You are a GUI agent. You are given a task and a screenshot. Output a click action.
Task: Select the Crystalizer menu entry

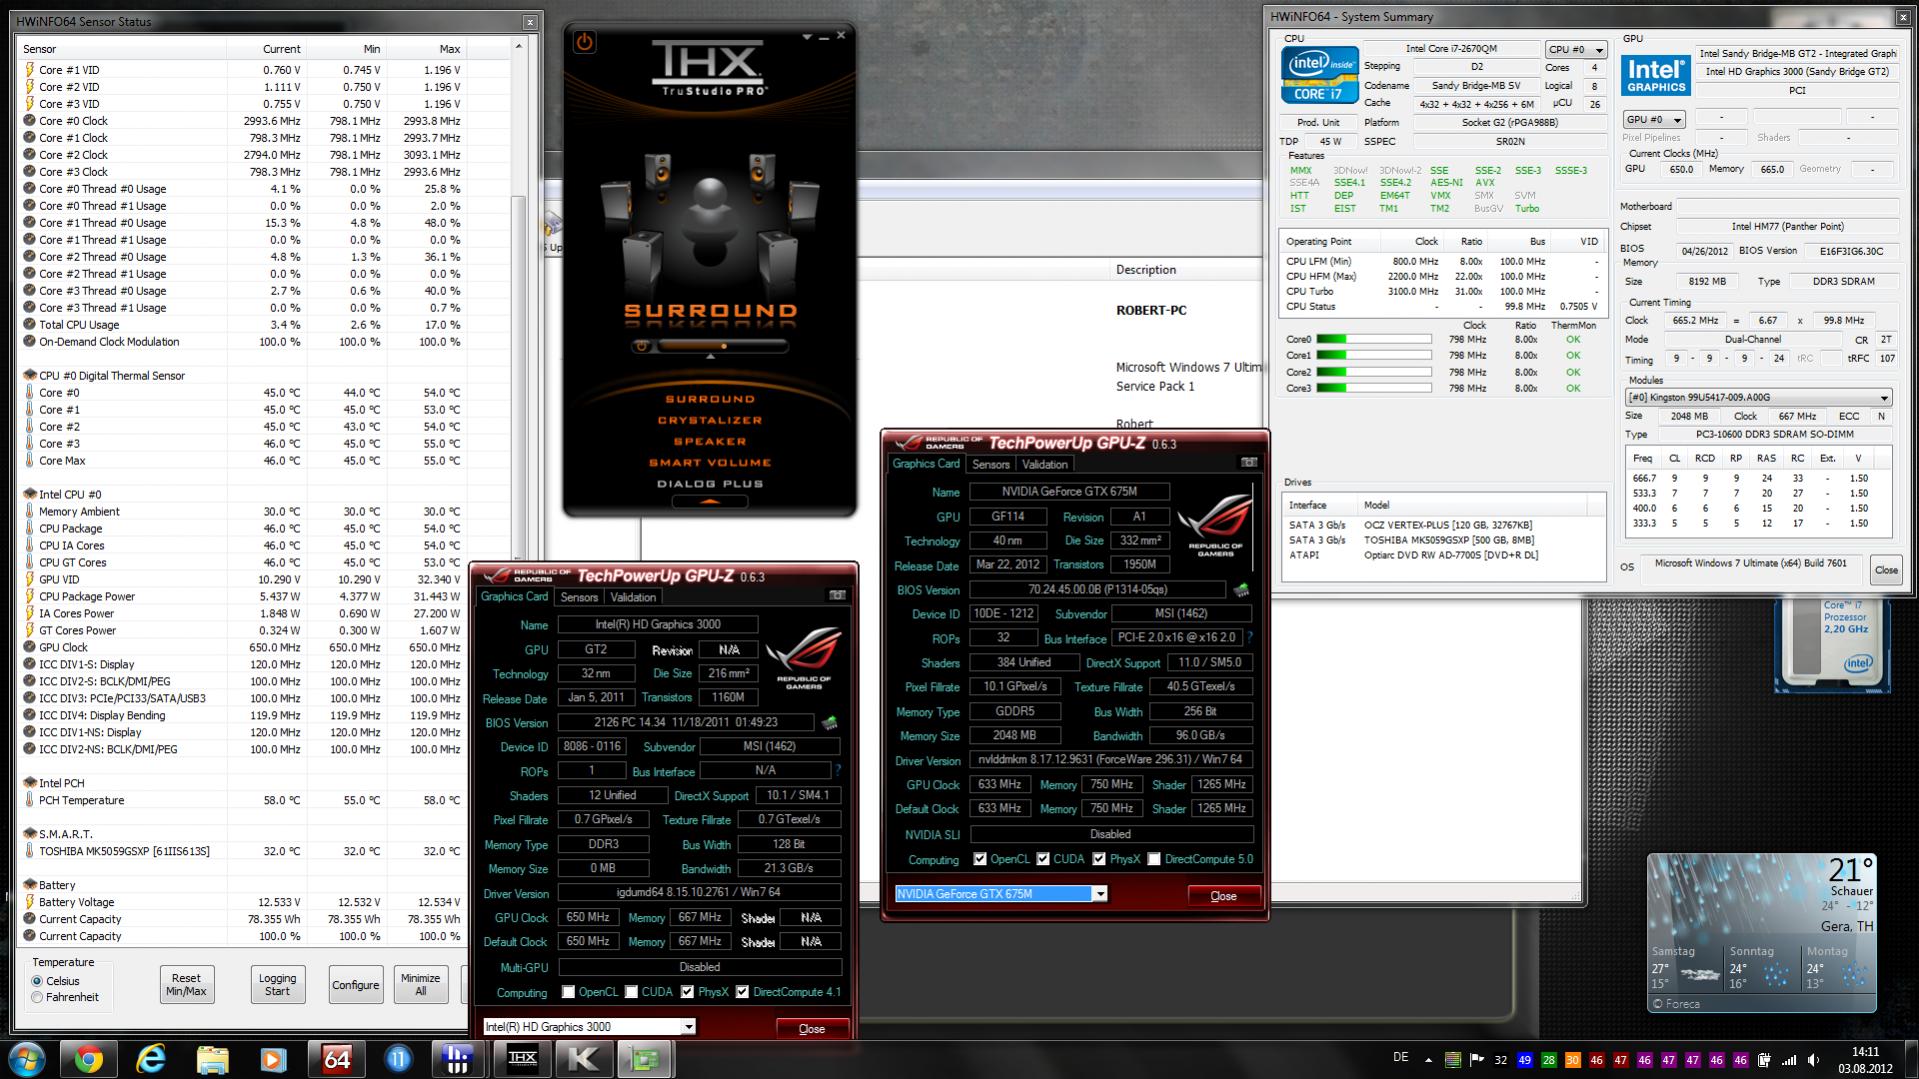710,420
